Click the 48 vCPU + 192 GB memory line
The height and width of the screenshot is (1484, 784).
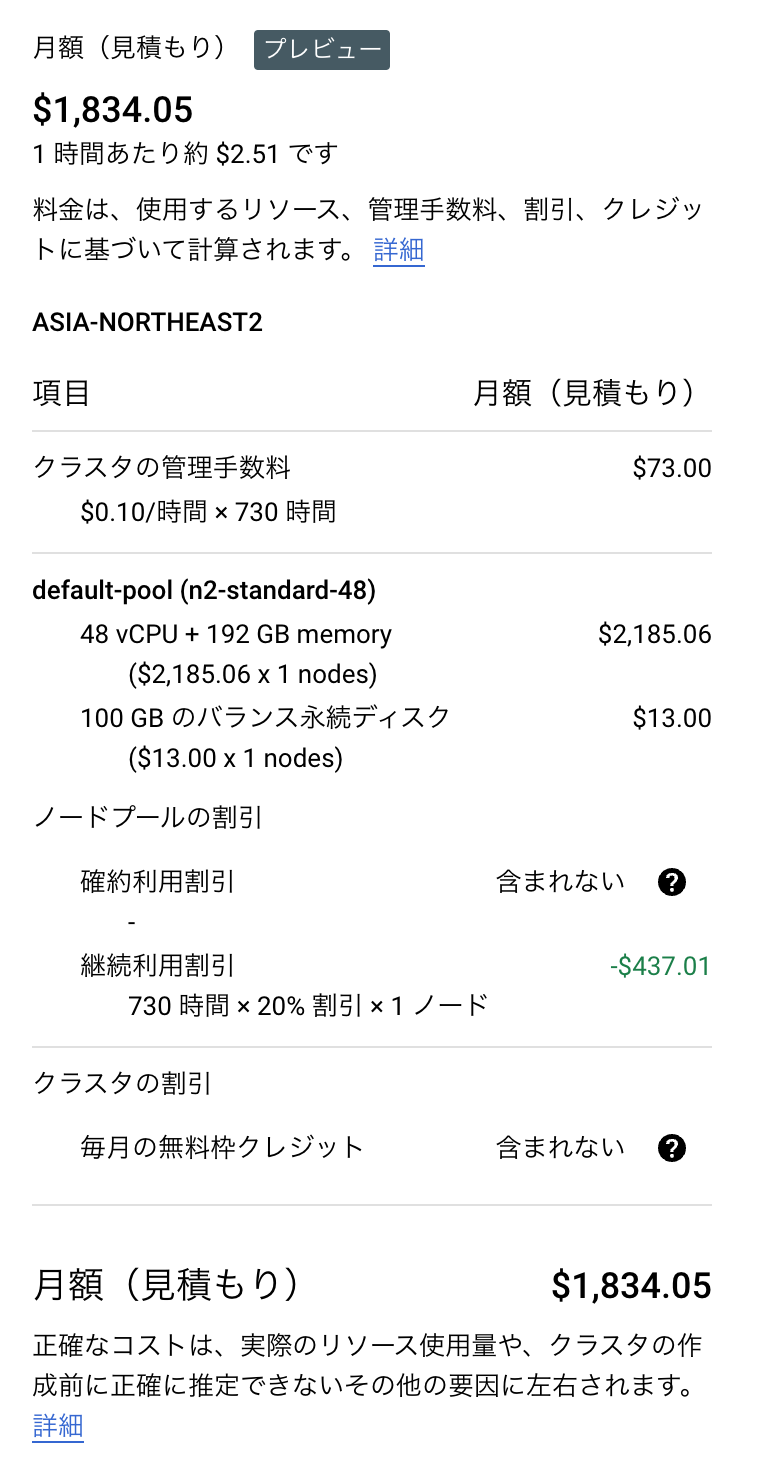click(x=236, y=634)
